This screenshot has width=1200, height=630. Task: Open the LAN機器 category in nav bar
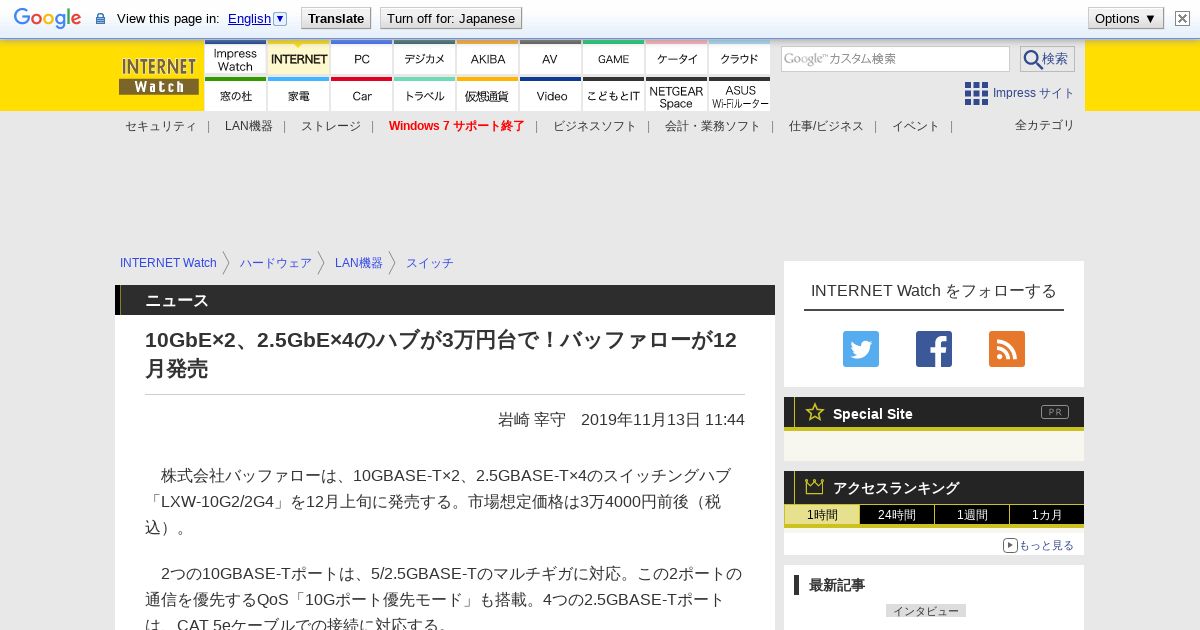click(249, 126)
